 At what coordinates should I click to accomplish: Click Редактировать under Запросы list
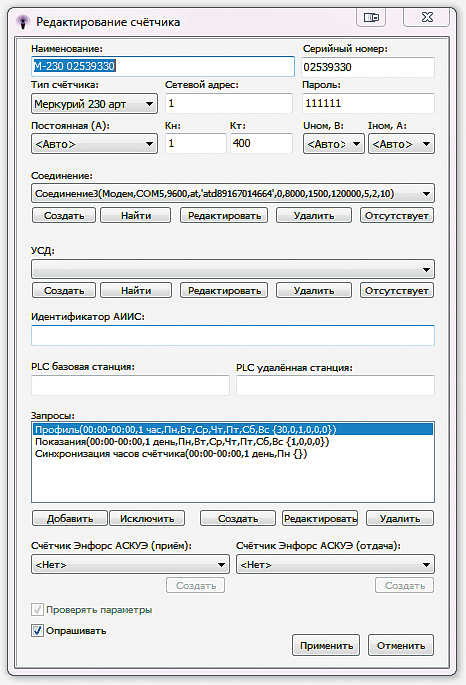point(320,519)
